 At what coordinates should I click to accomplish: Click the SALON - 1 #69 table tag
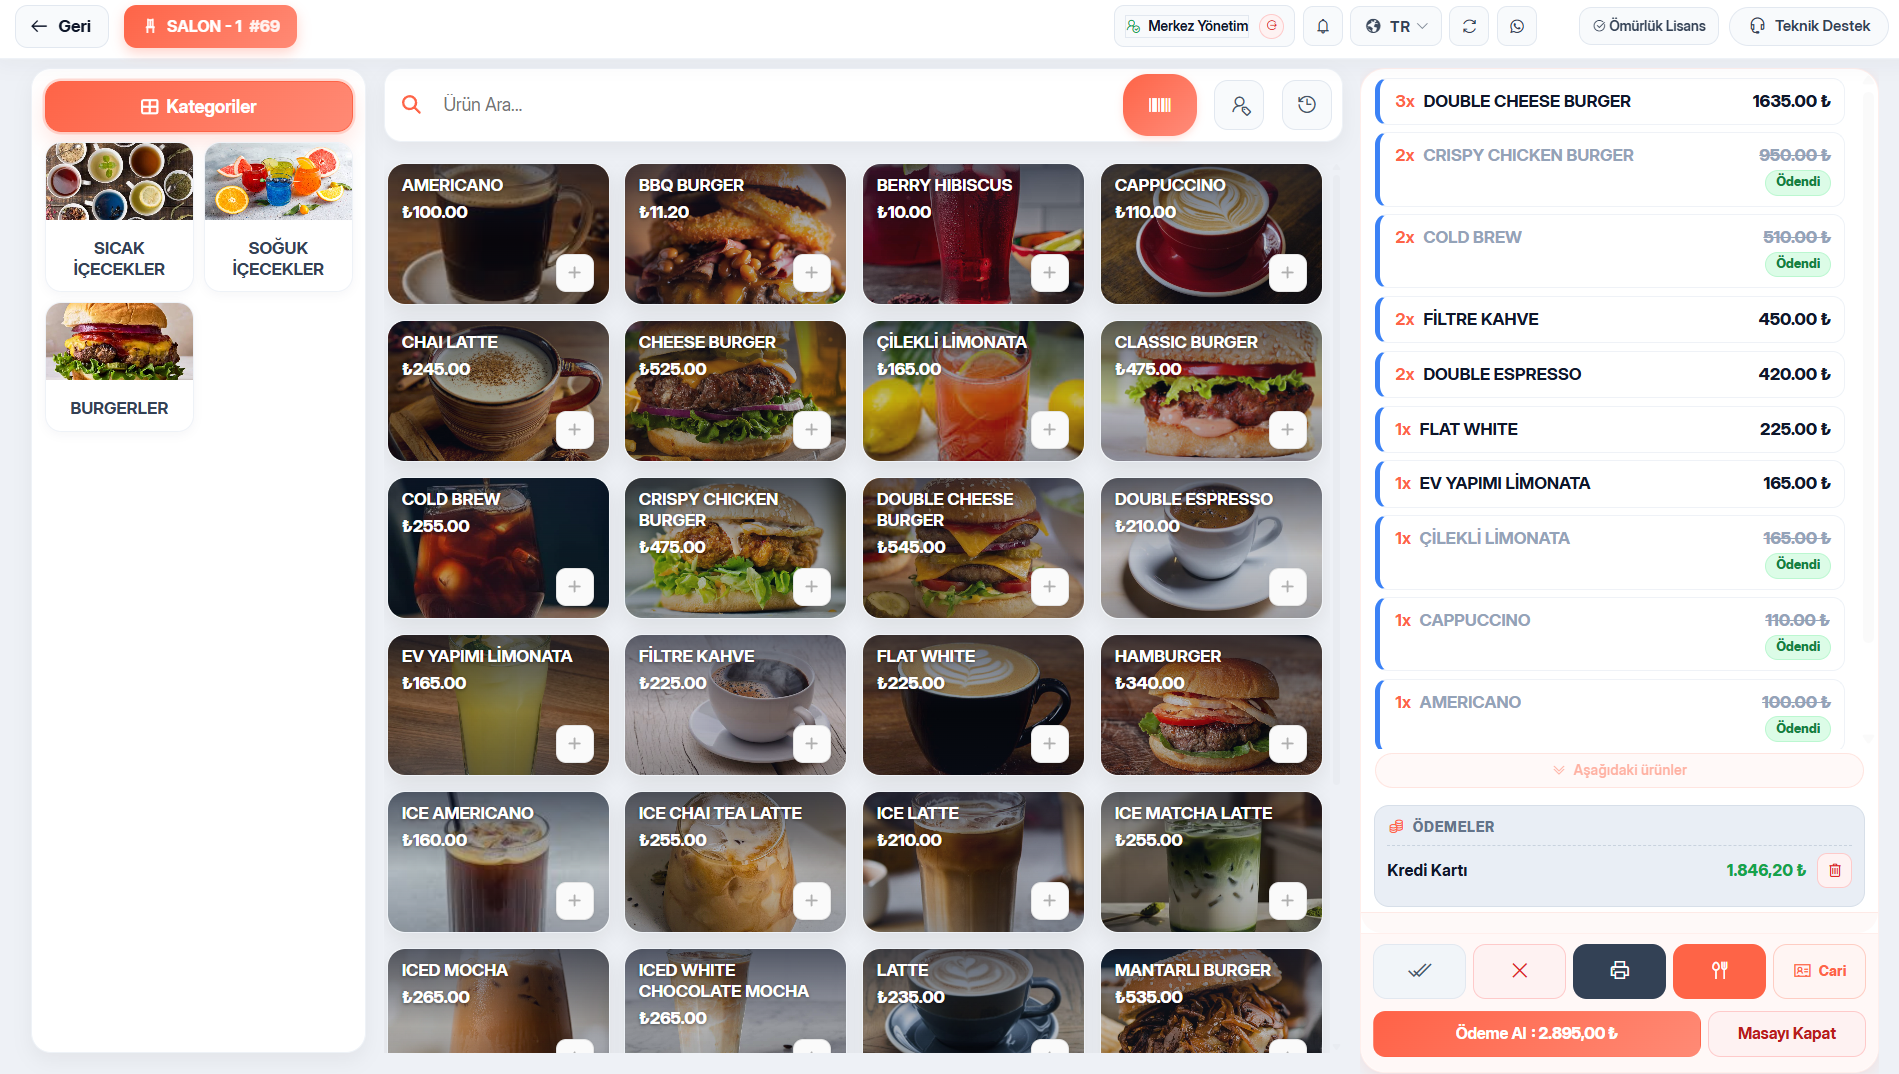pos(210,26)
